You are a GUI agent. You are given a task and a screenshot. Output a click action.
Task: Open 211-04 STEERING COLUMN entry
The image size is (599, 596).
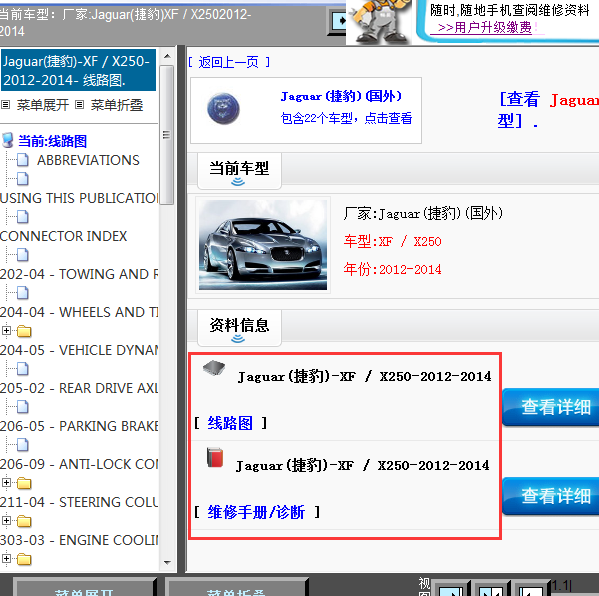point(79,502)
